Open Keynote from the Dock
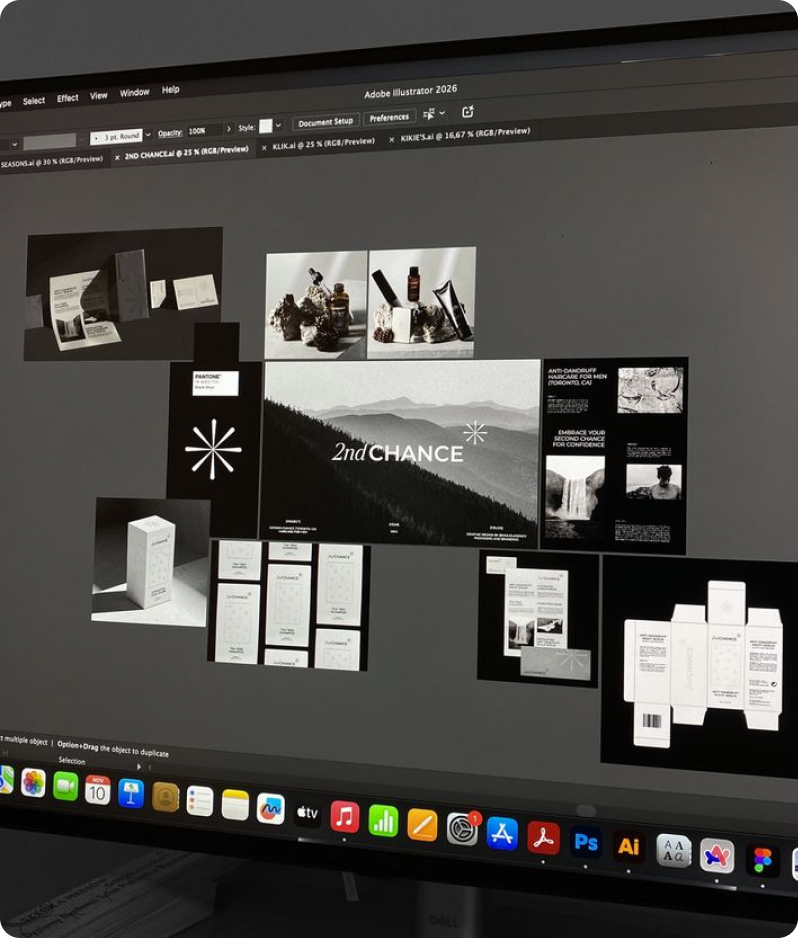The image size is (798, 938). click(131, 794)
